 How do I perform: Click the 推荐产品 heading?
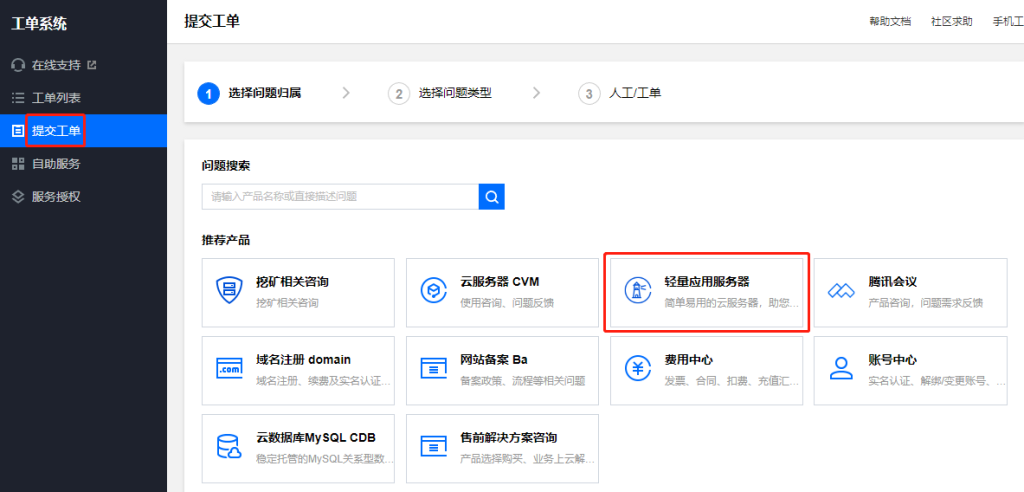[226, 240]
